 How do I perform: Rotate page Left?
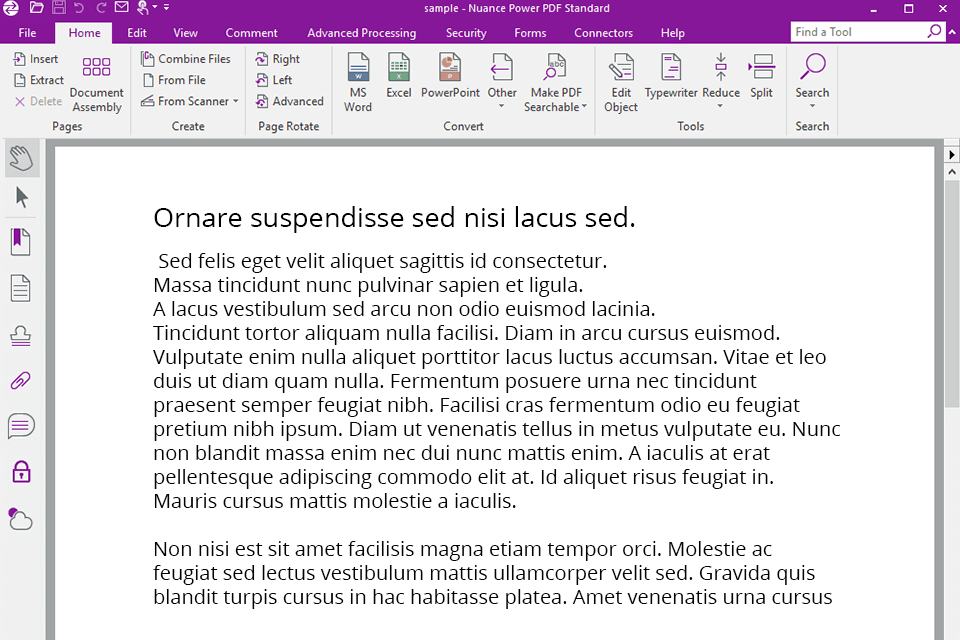point(274,80)
